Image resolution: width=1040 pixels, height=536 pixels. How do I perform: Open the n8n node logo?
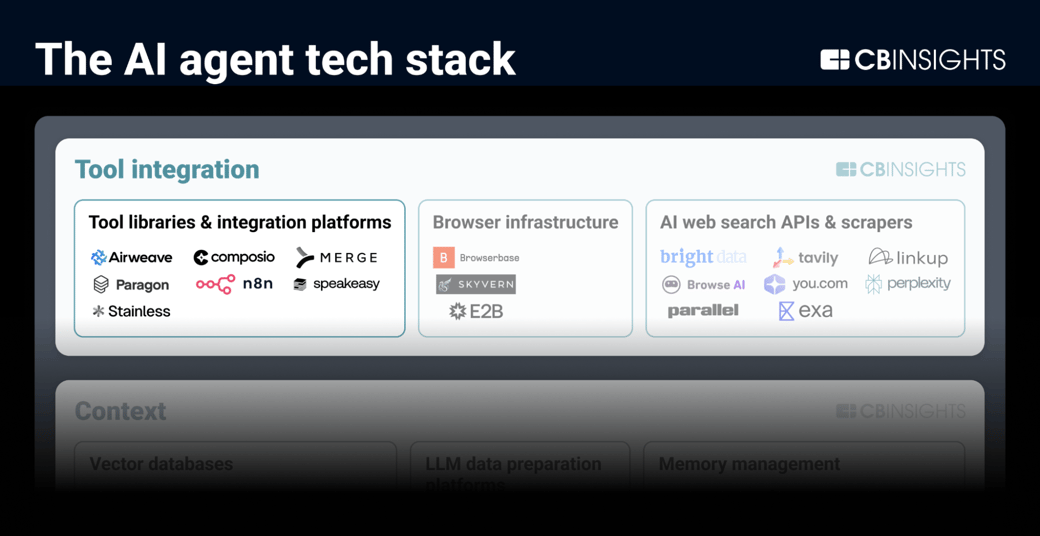[234, 284]
